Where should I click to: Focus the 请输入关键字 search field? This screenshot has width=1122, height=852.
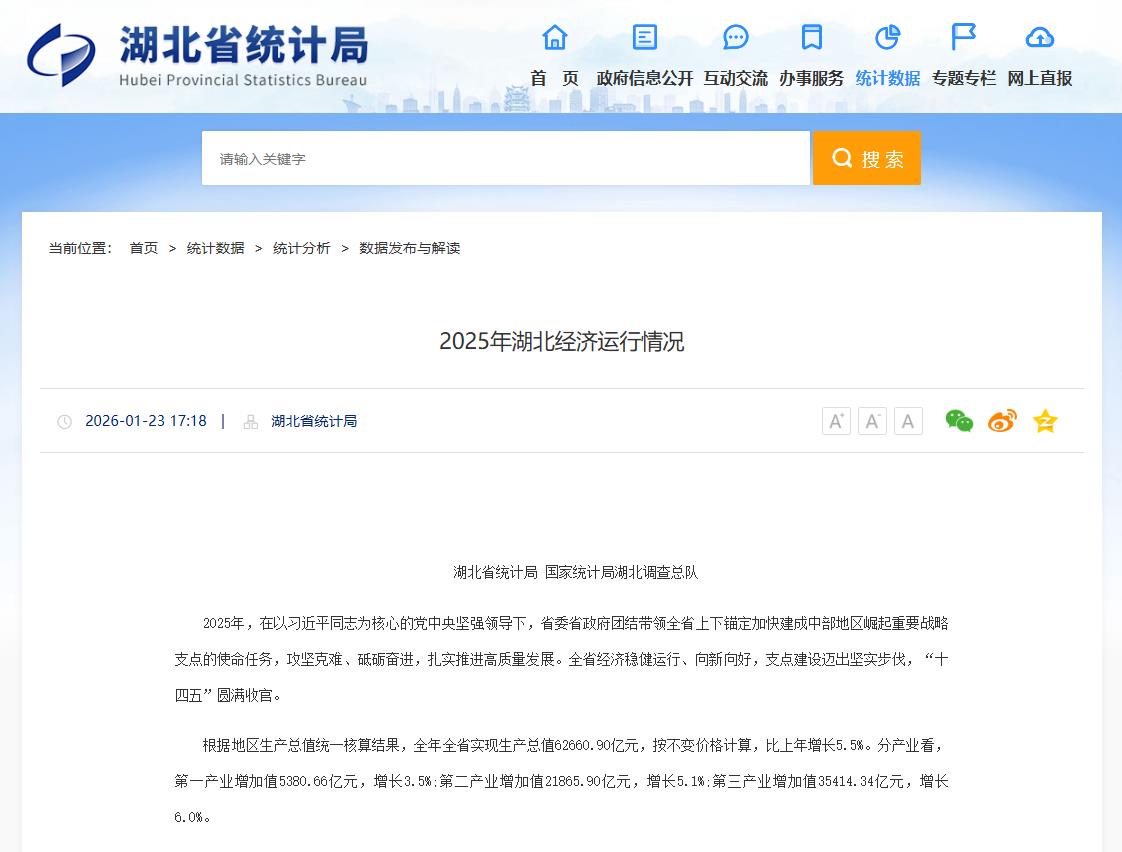tap(505, 159)
